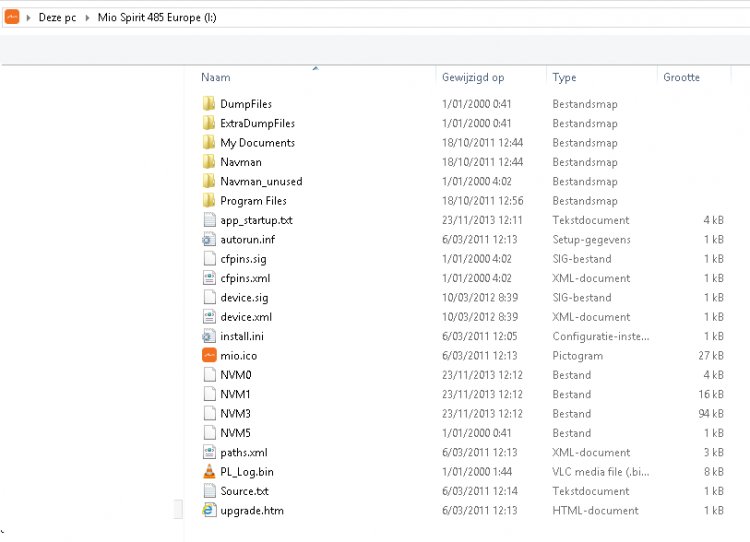Select the install.ini settings icon
The height and width of the screenshot is (542, 750).
(x=209, y=336)
